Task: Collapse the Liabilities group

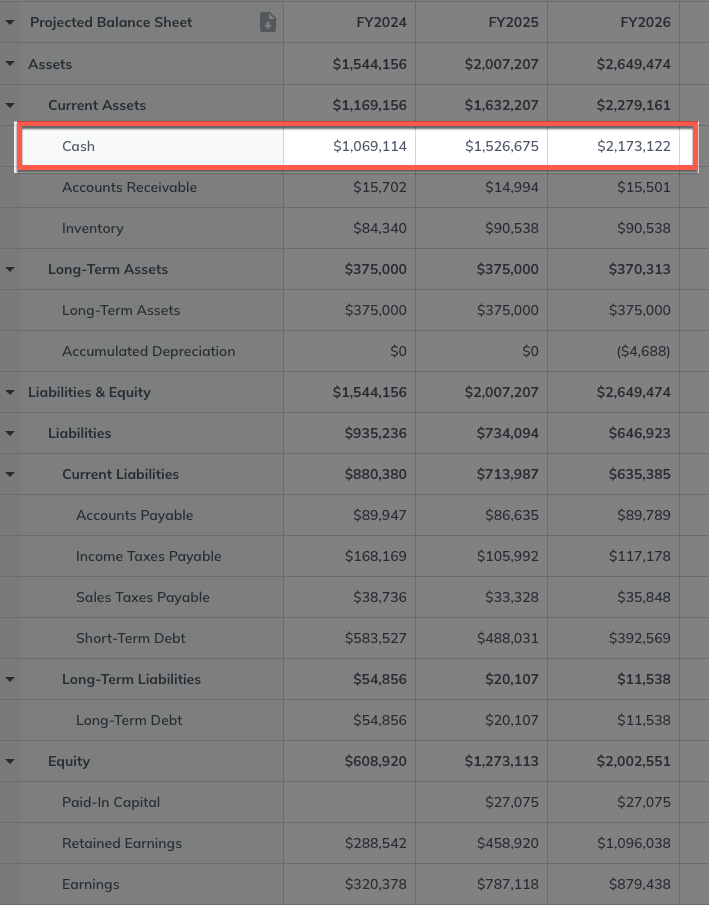Action: [x=10, y=433]
